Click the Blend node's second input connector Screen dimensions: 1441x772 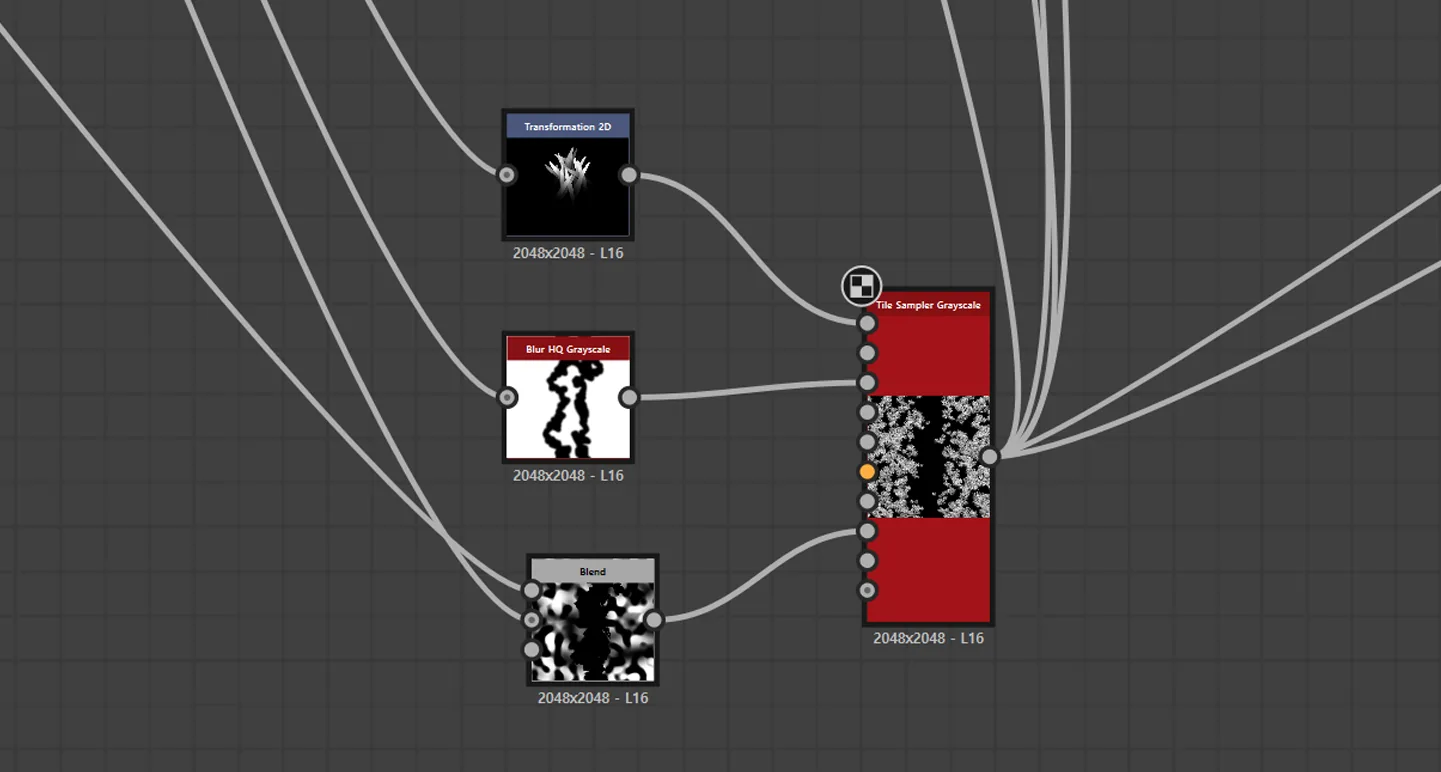(x=532, y=620)
